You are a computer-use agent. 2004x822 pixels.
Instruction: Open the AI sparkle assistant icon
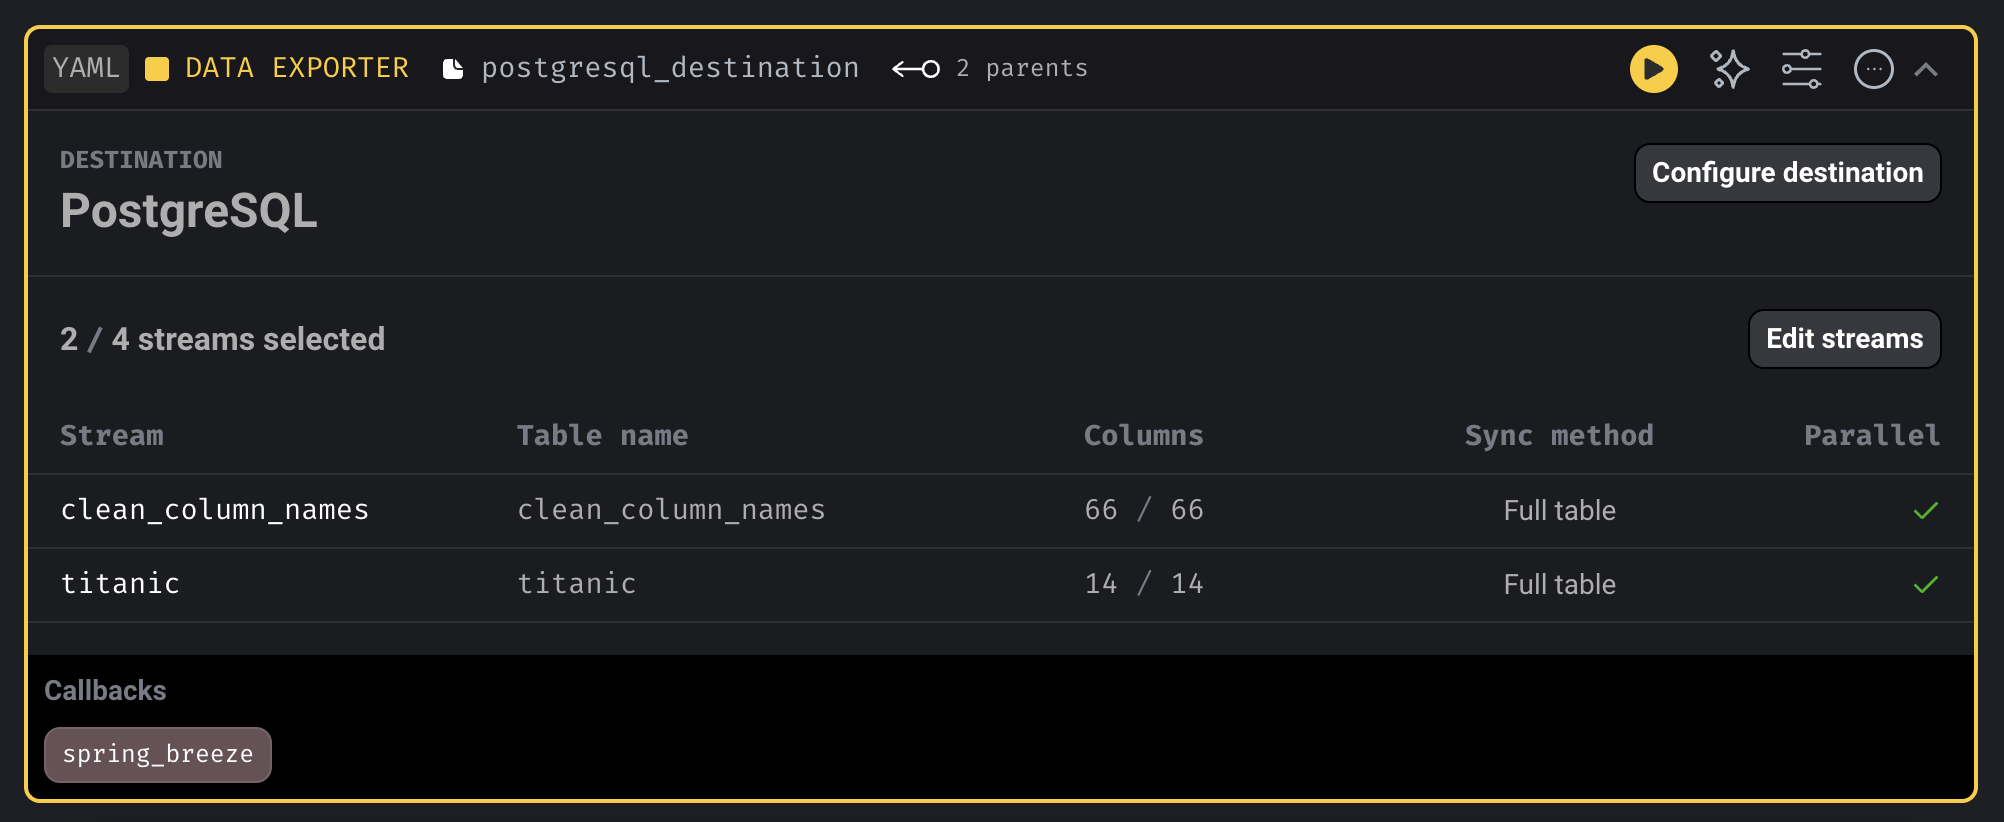[1729, 69]
